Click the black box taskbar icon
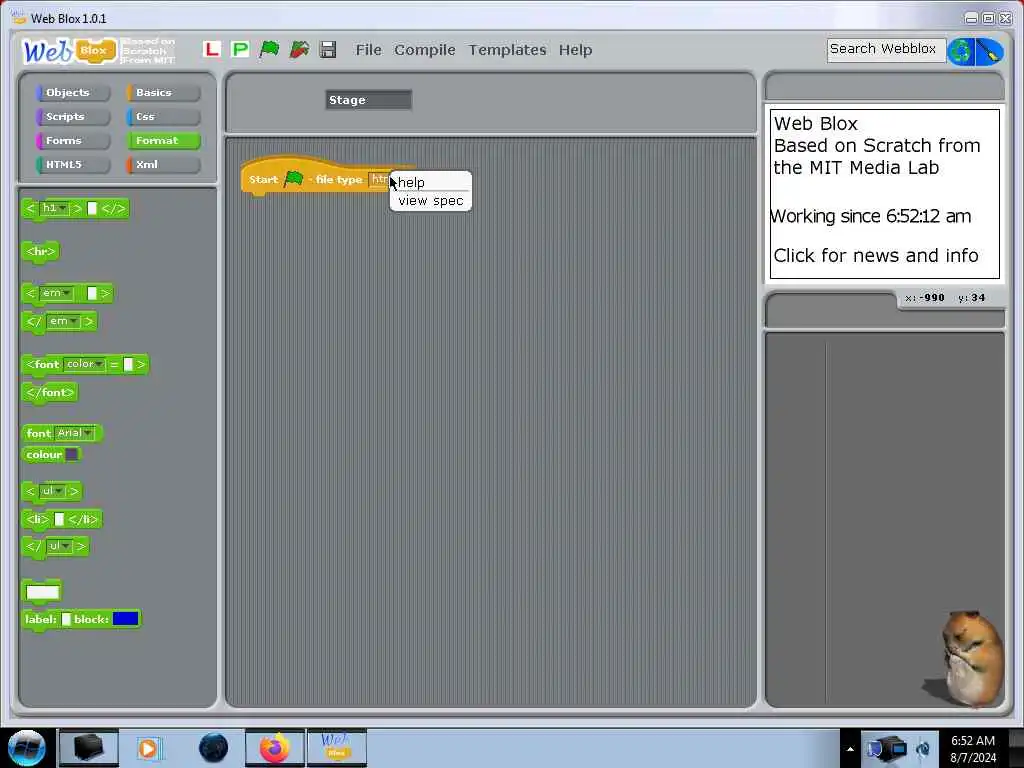1024x768 pixels. pyautogui.click(x=89, y=748)
